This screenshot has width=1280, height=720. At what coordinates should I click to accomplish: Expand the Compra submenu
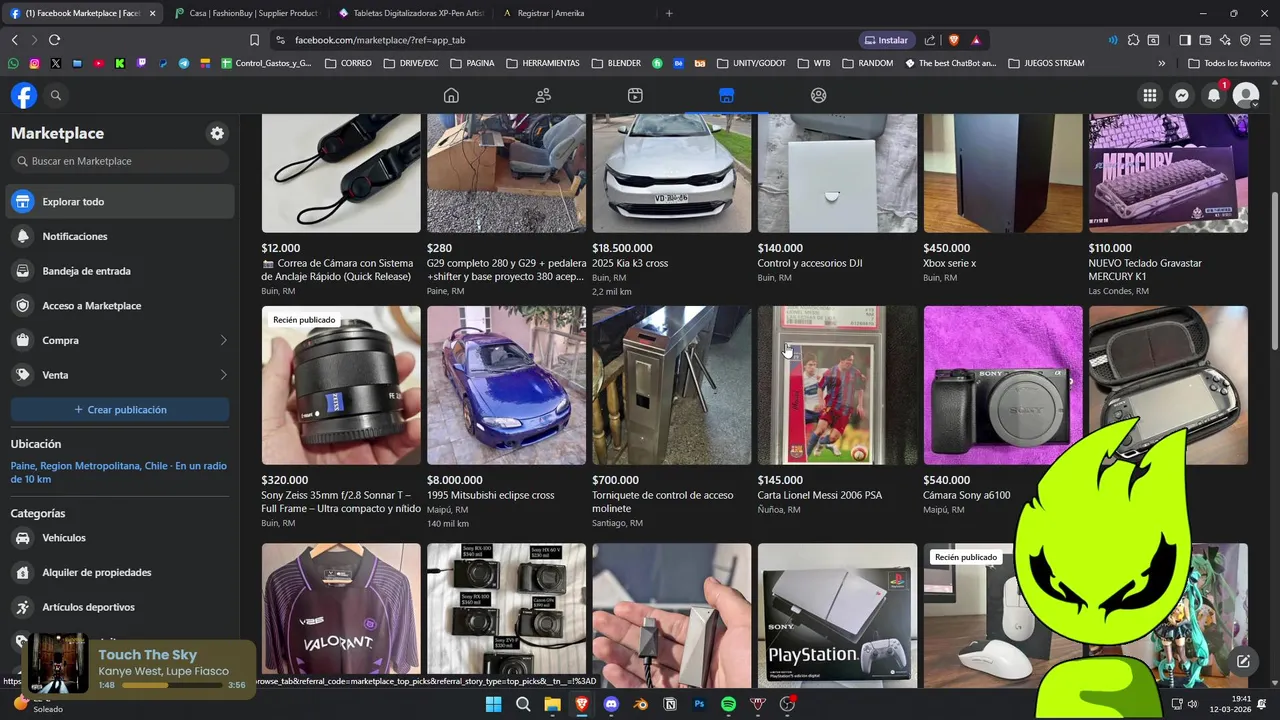[223, 340]
